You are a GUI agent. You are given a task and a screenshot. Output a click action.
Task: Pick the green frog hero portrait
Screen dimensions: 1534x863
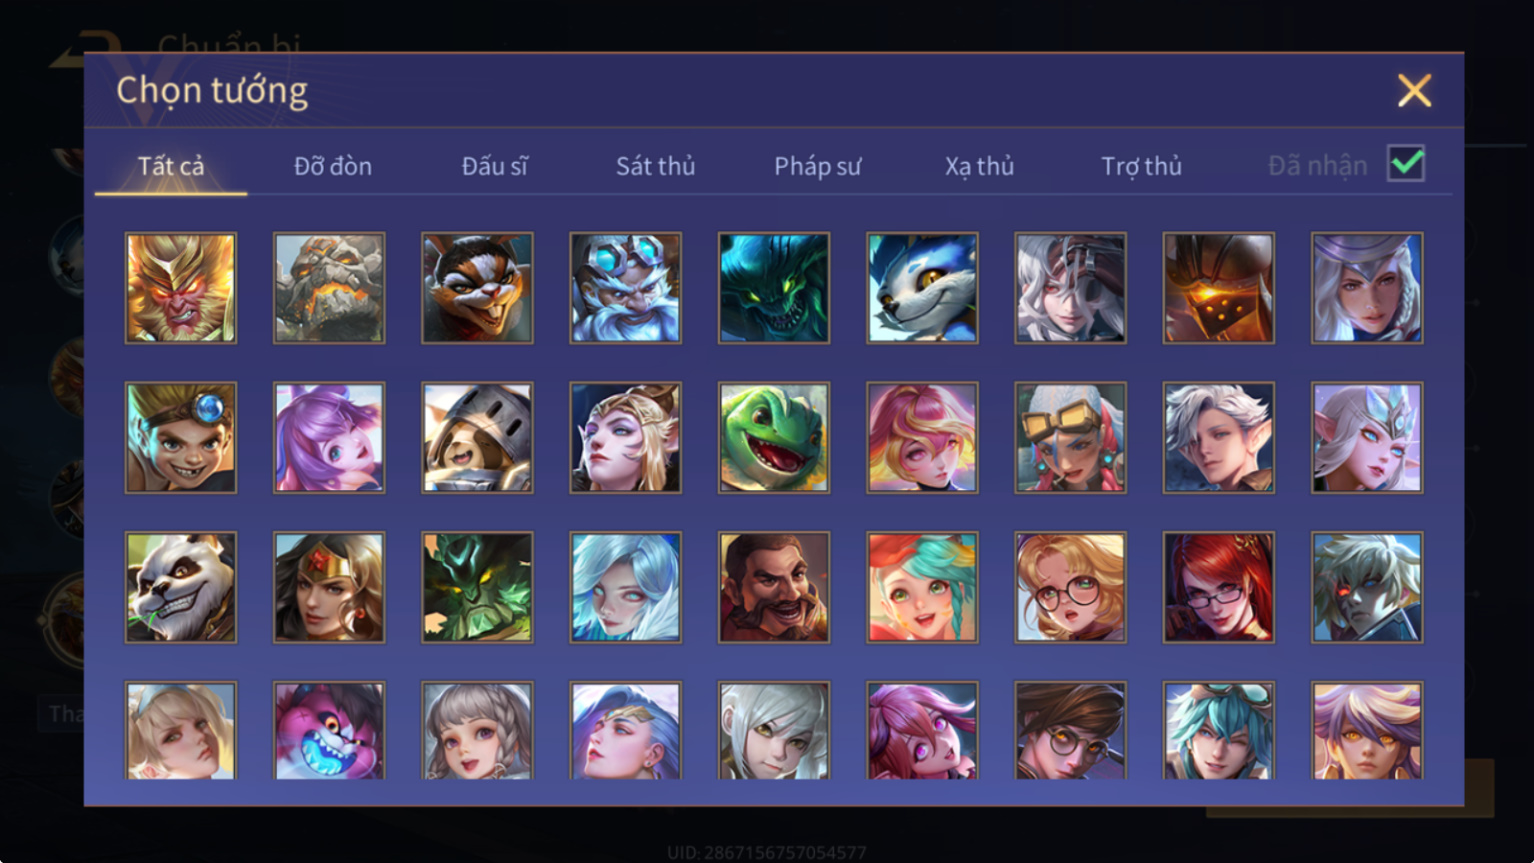point(774,437)
